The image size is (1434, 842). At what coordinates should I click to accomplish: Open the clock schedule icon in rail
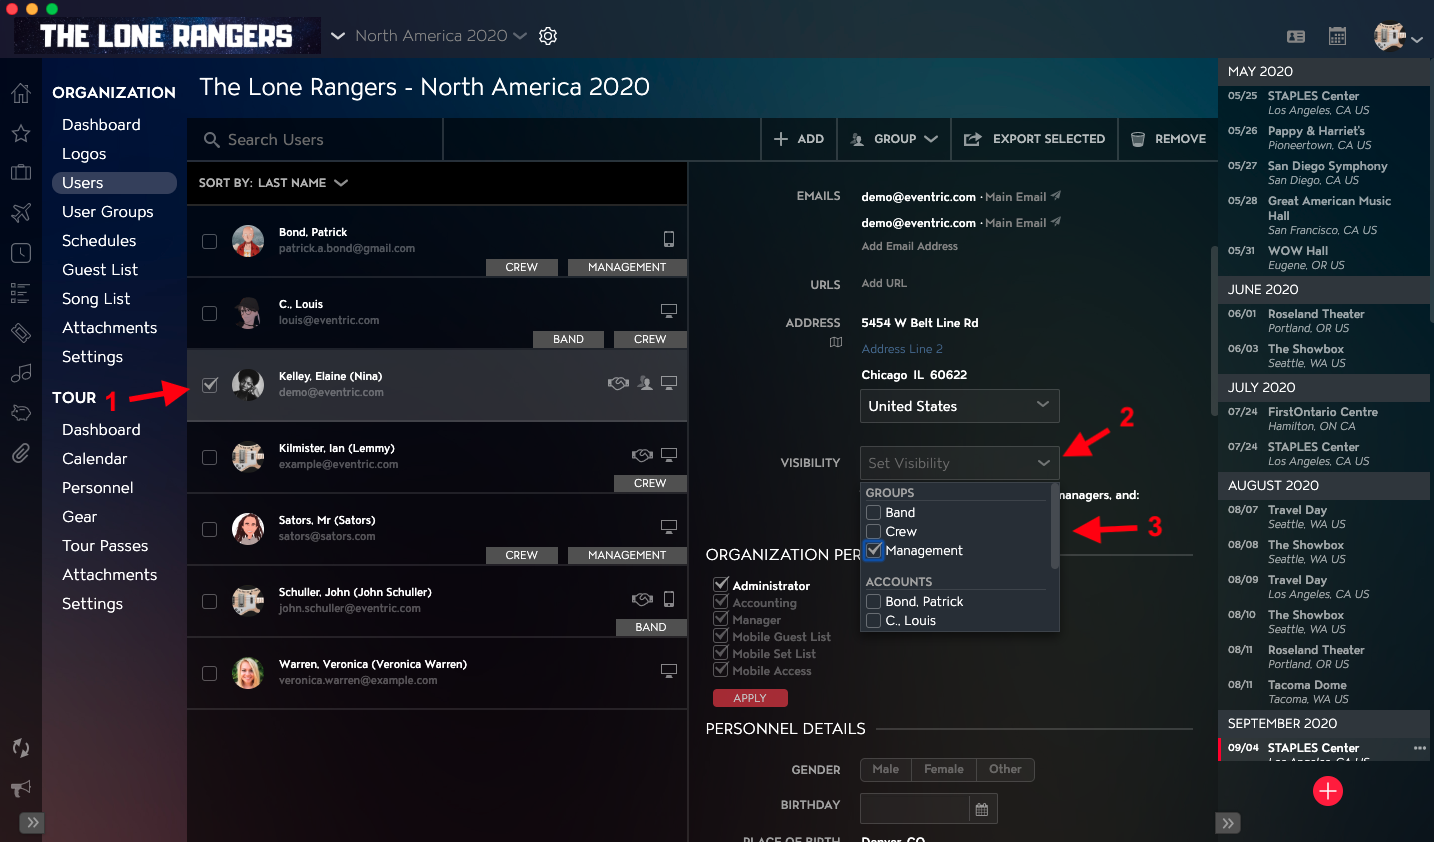[x=20, y=253]
